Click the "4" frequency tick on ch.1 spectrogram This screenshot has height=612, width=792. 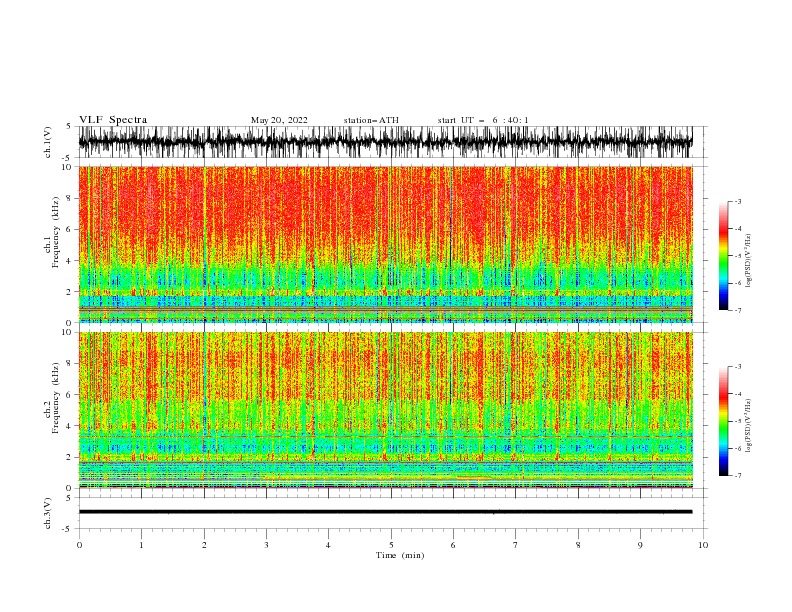pos(70,261)
